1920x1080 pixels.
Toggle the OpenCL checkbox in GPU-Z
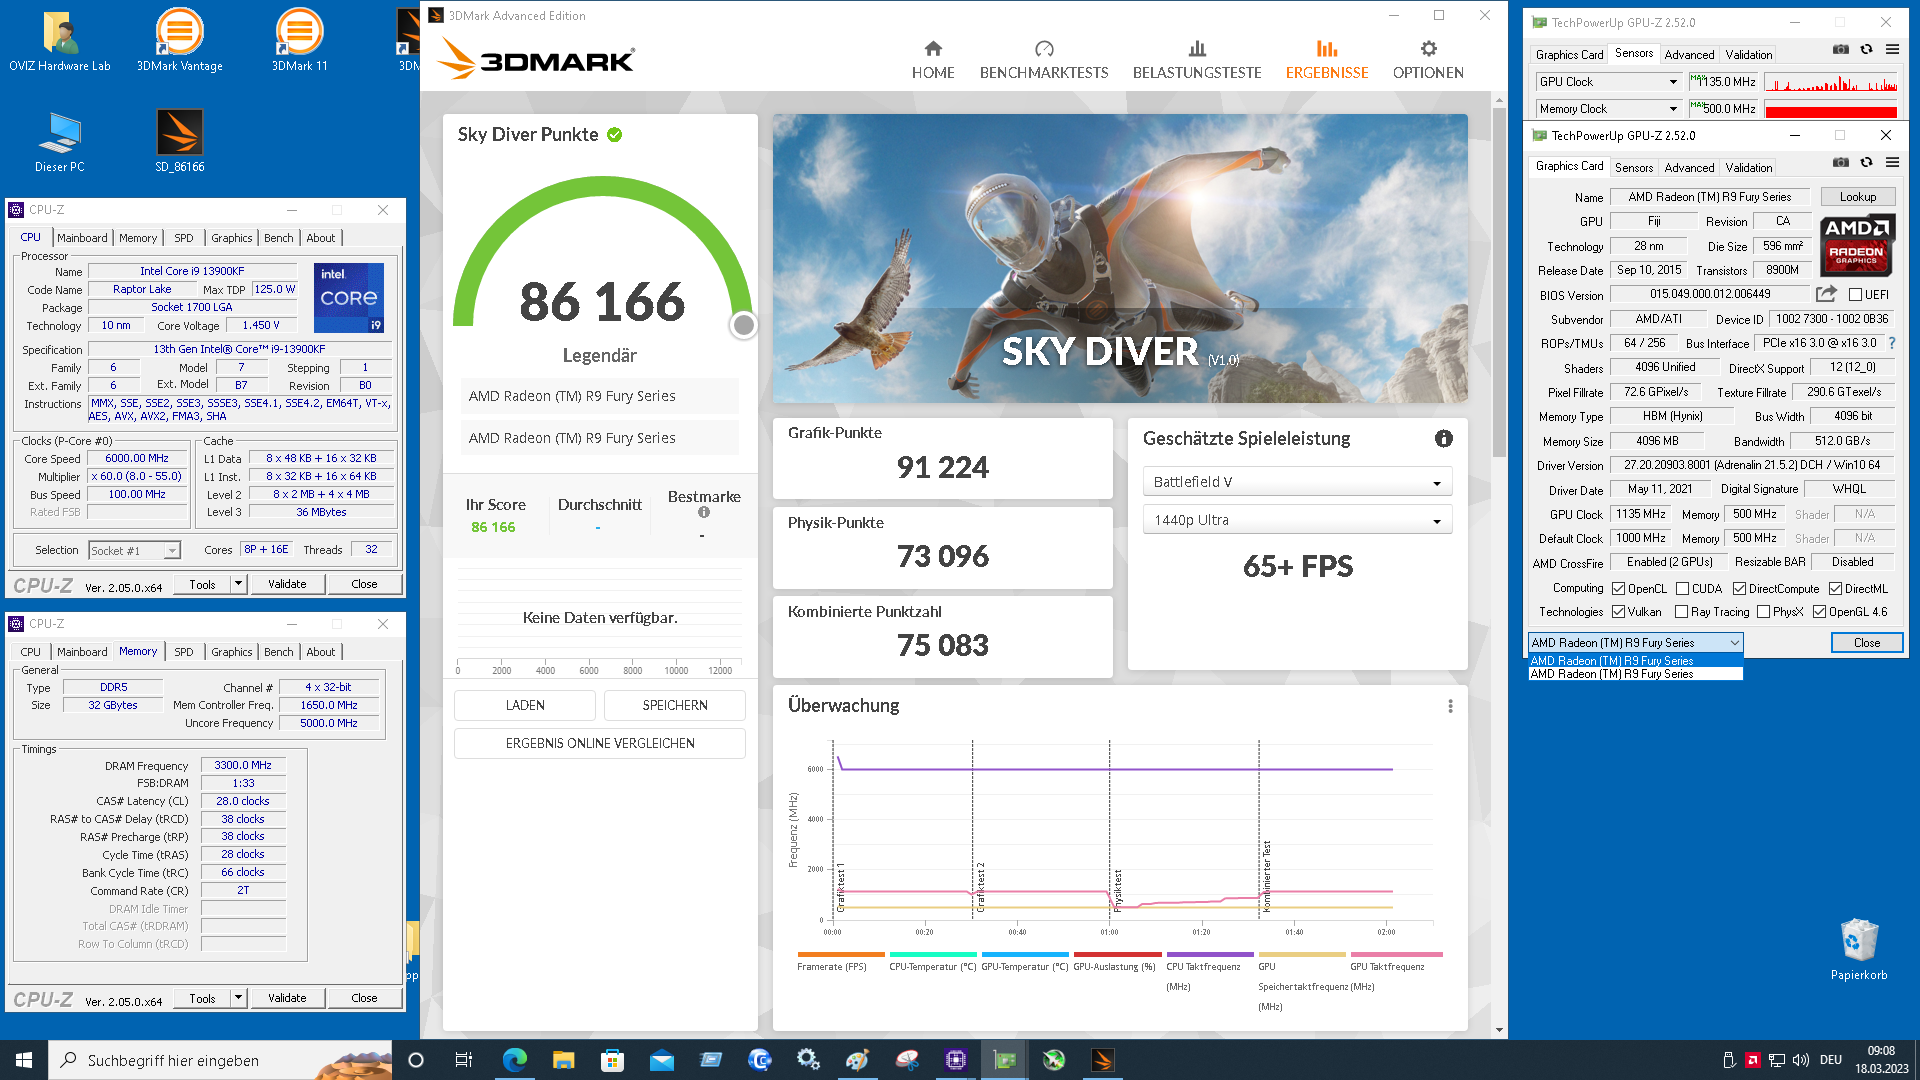[x=1618, y=589]
